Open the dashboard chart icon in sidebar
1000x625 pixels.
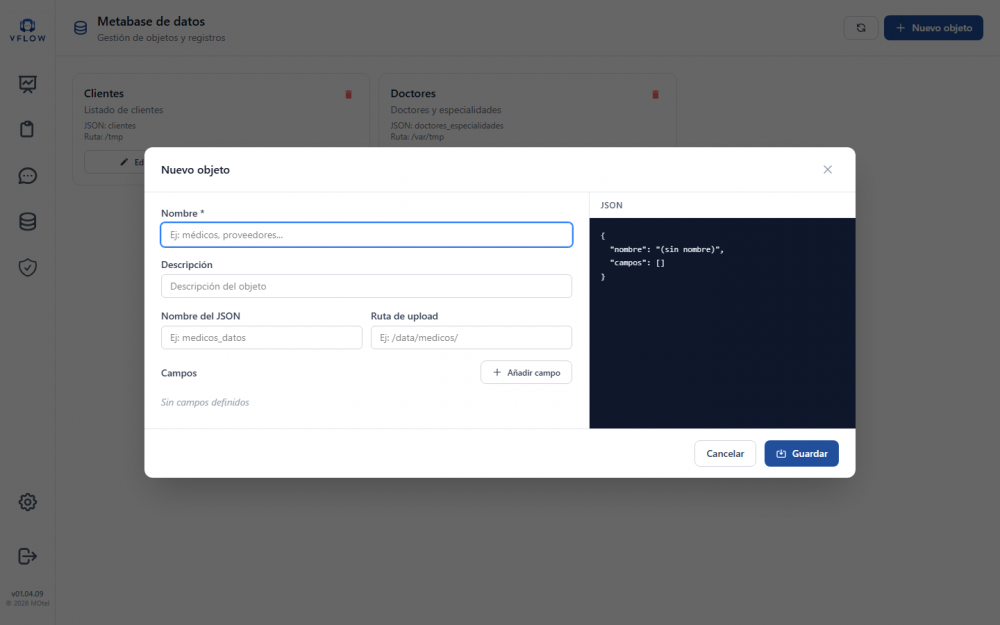(27, 84)
